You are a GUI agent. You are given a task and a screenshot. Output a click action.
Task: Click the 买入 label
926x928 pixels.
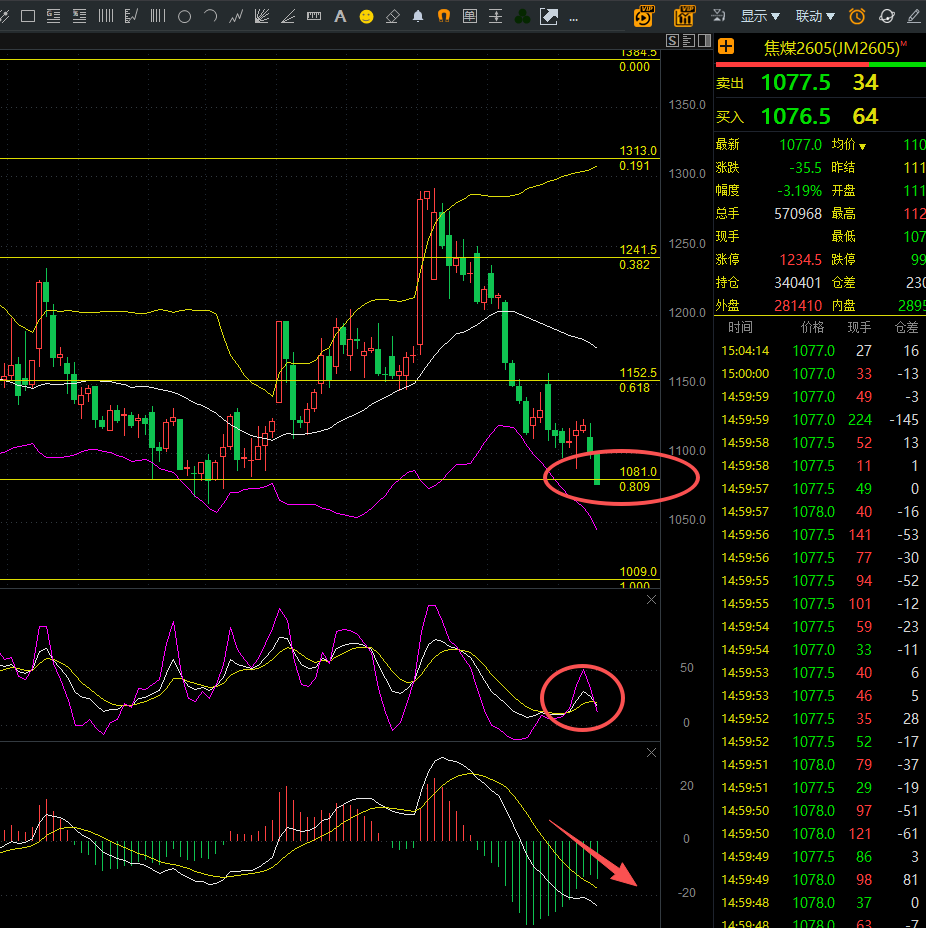tap(730, 117)
